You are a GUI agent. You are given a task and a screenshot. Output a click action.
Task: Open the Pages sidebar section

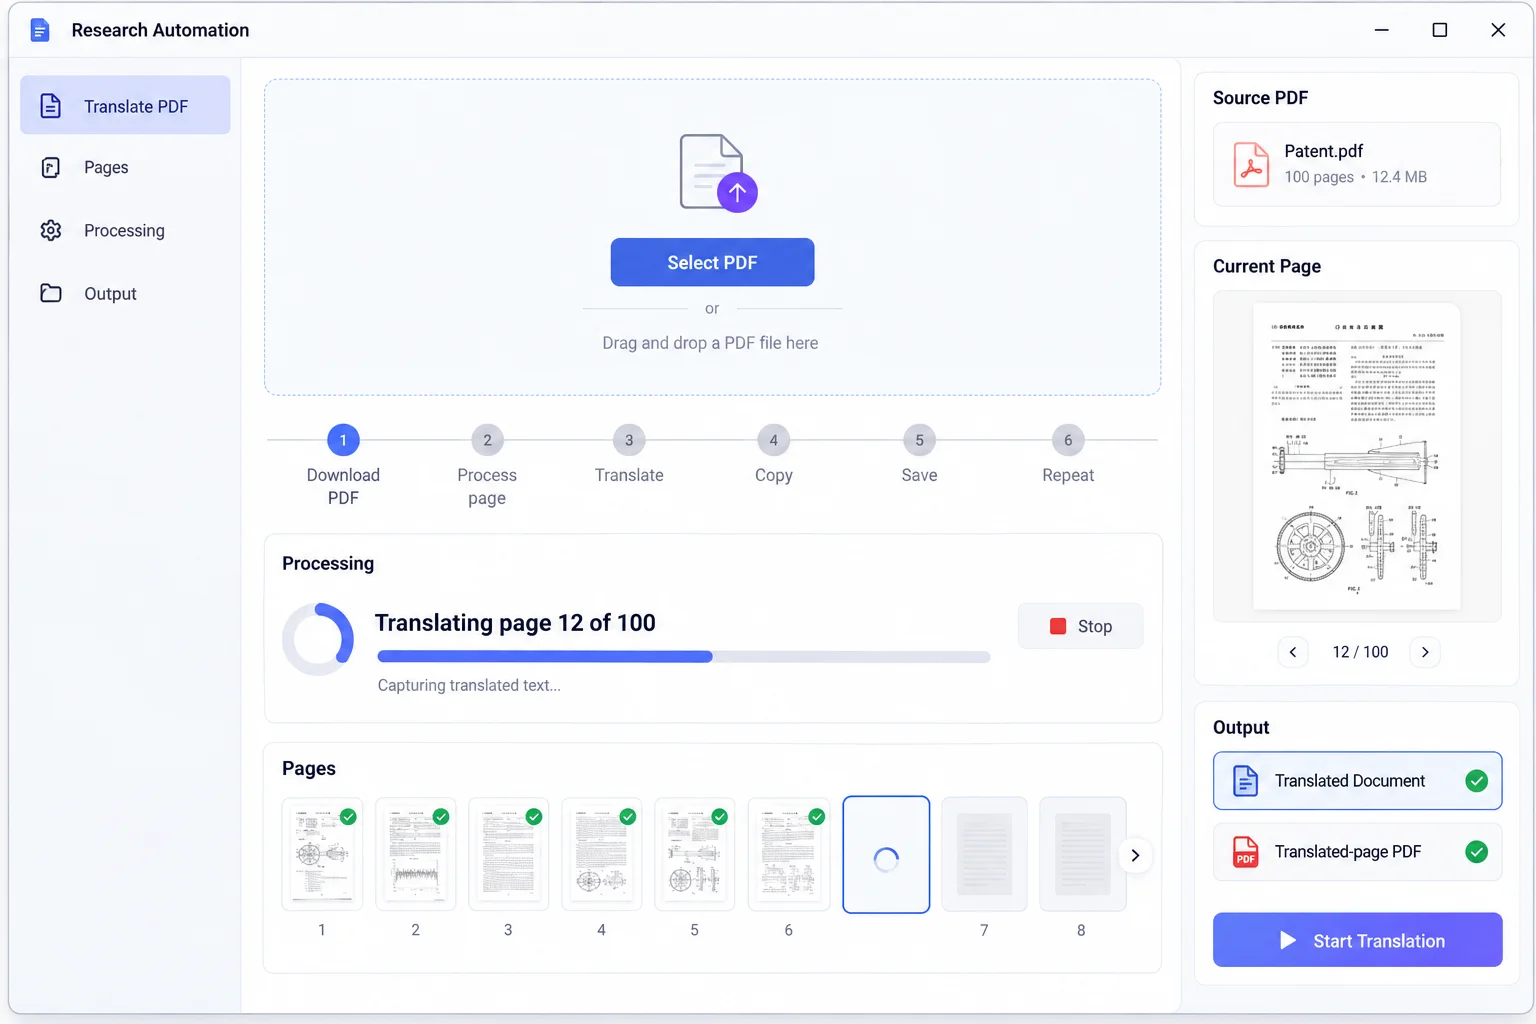[125, 167]
